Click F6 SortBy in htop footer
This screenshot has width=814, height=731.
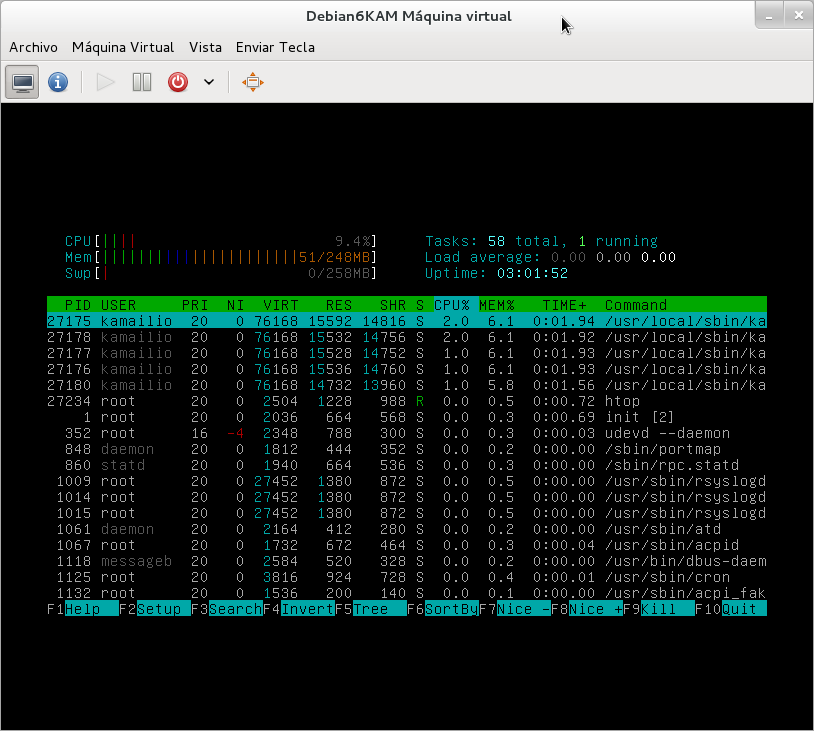coord(443,608)
